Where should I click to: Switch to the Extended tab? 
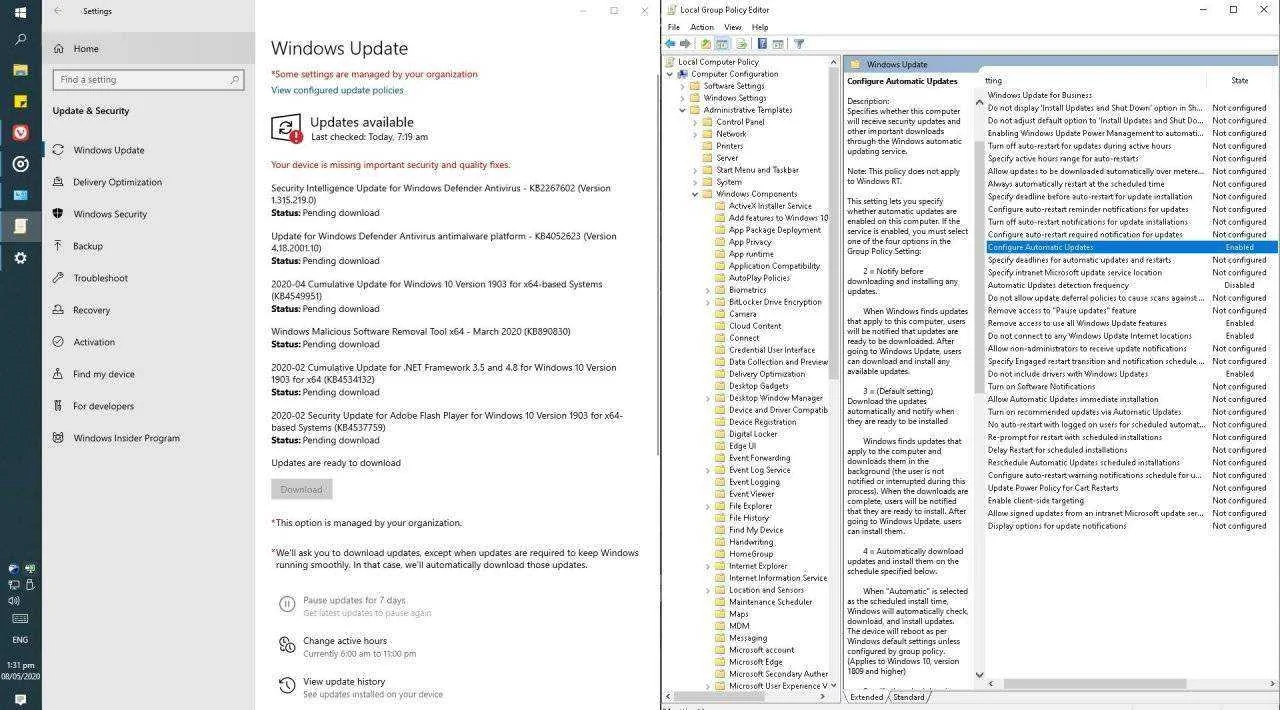pos(866,697)
